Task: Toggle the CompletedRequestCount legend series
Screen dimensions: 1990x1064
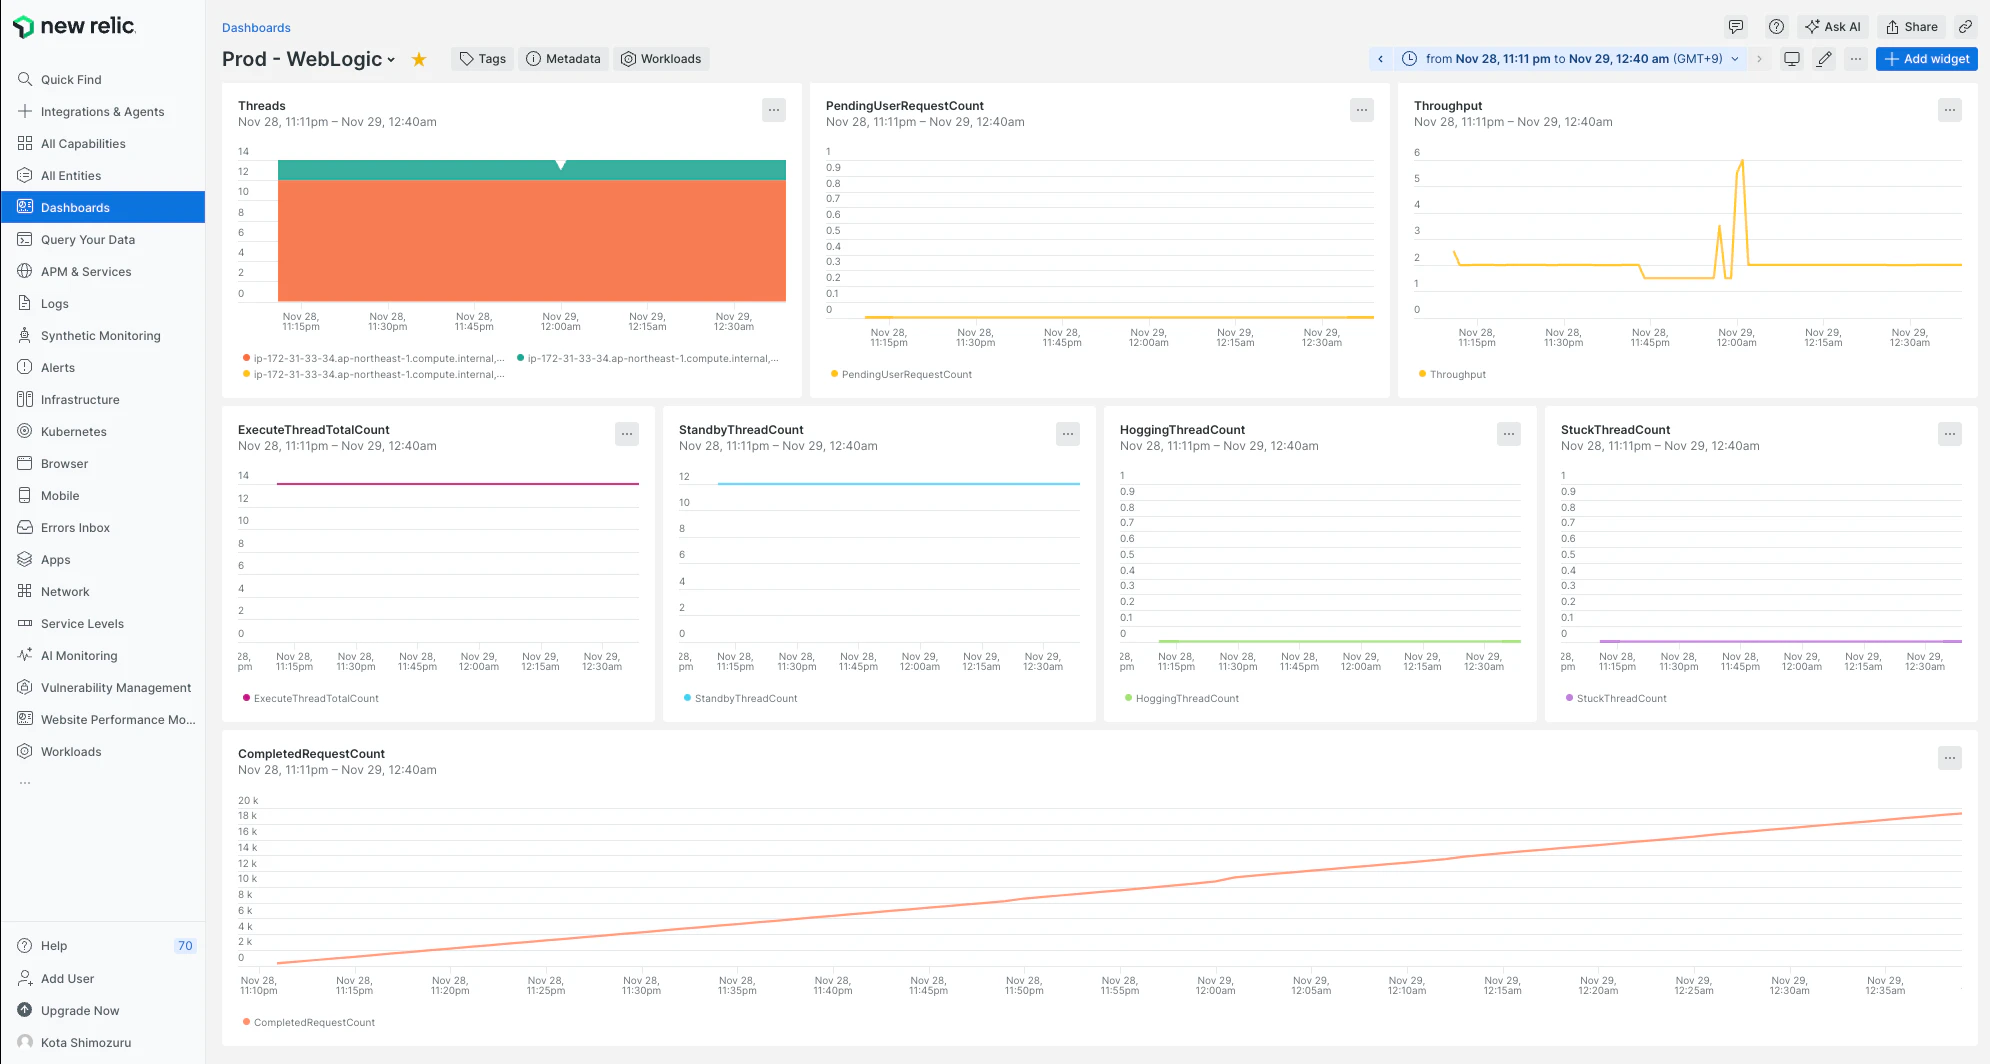Action: (308, 1022)
